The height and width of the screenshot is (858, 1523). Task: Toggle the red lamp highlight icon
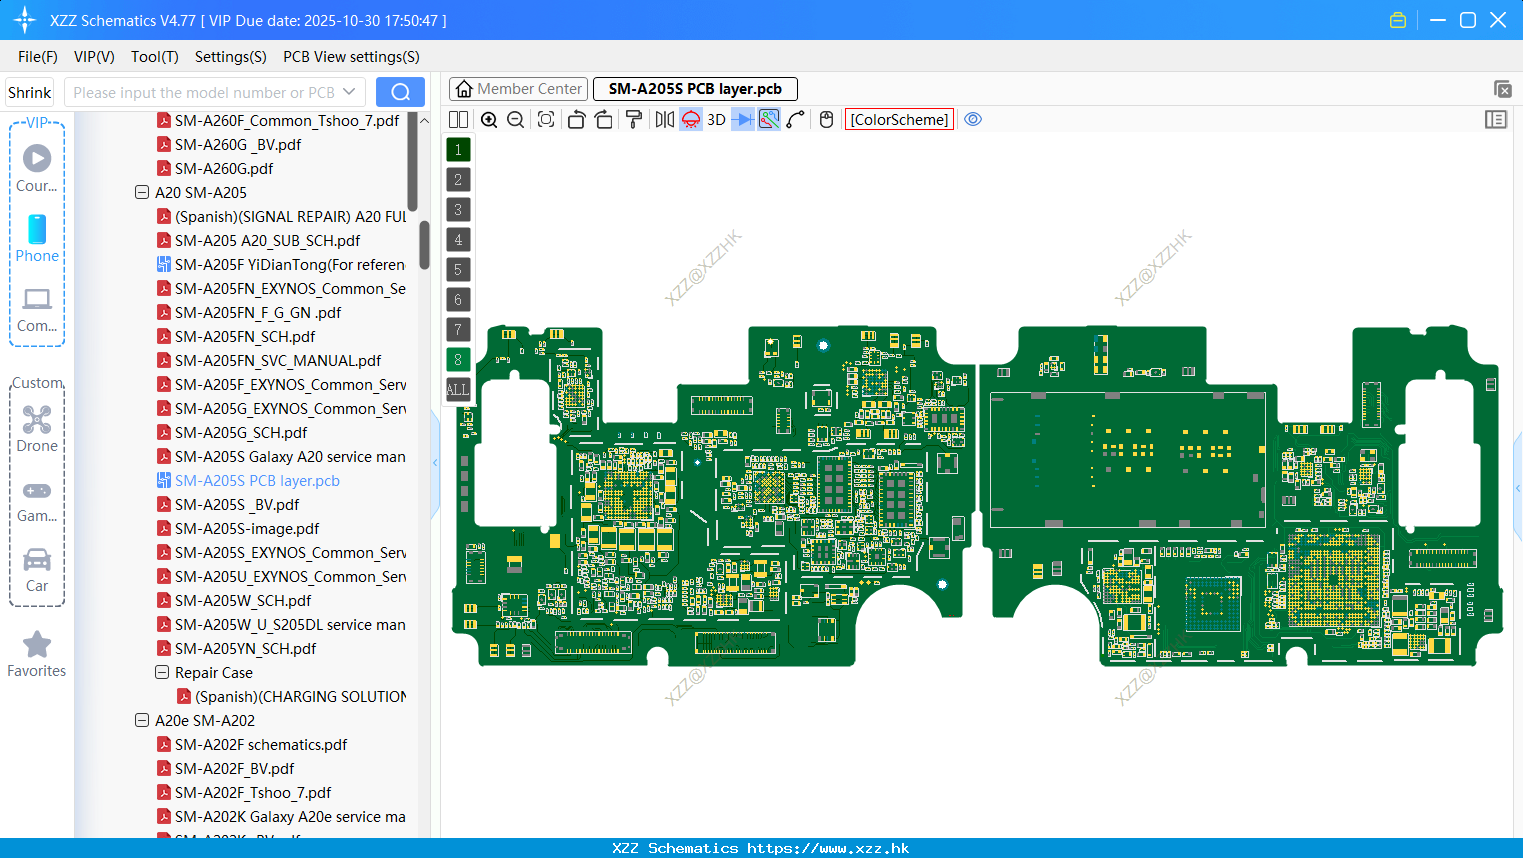(691, 120)
